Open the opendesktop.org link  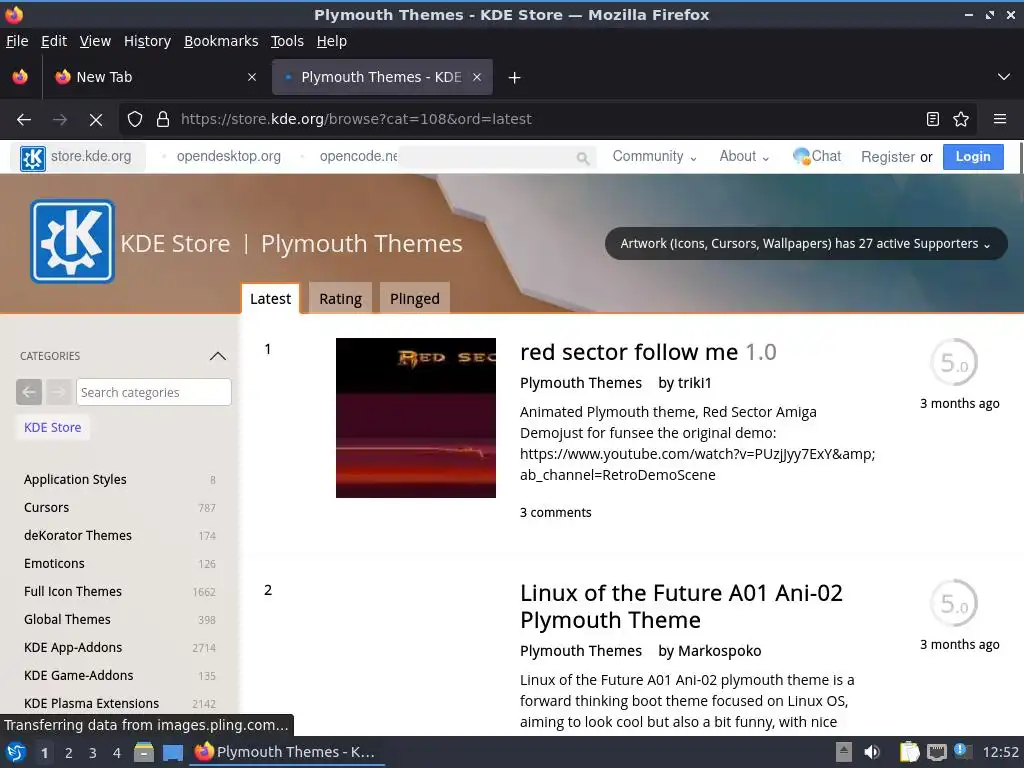click(x=229, y=157)
